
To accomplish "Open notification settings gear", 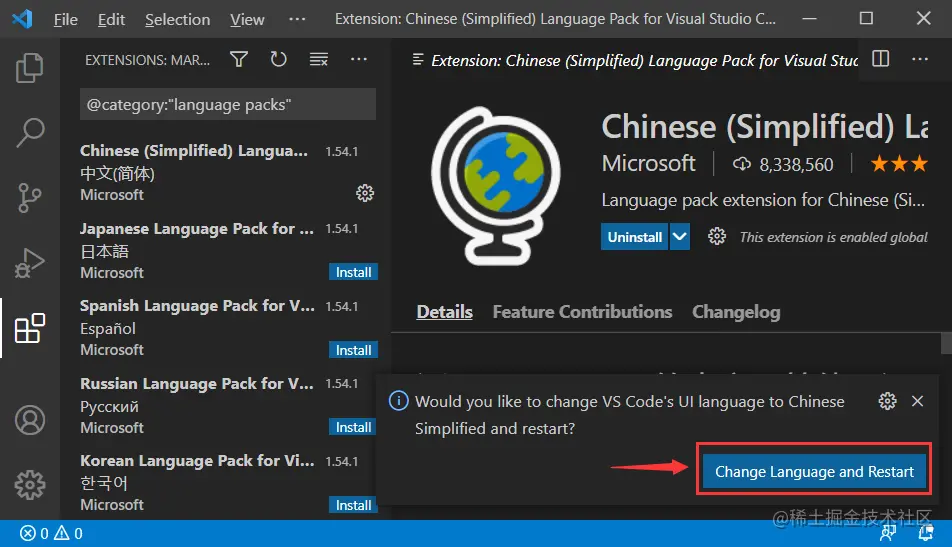I will 887,401.
